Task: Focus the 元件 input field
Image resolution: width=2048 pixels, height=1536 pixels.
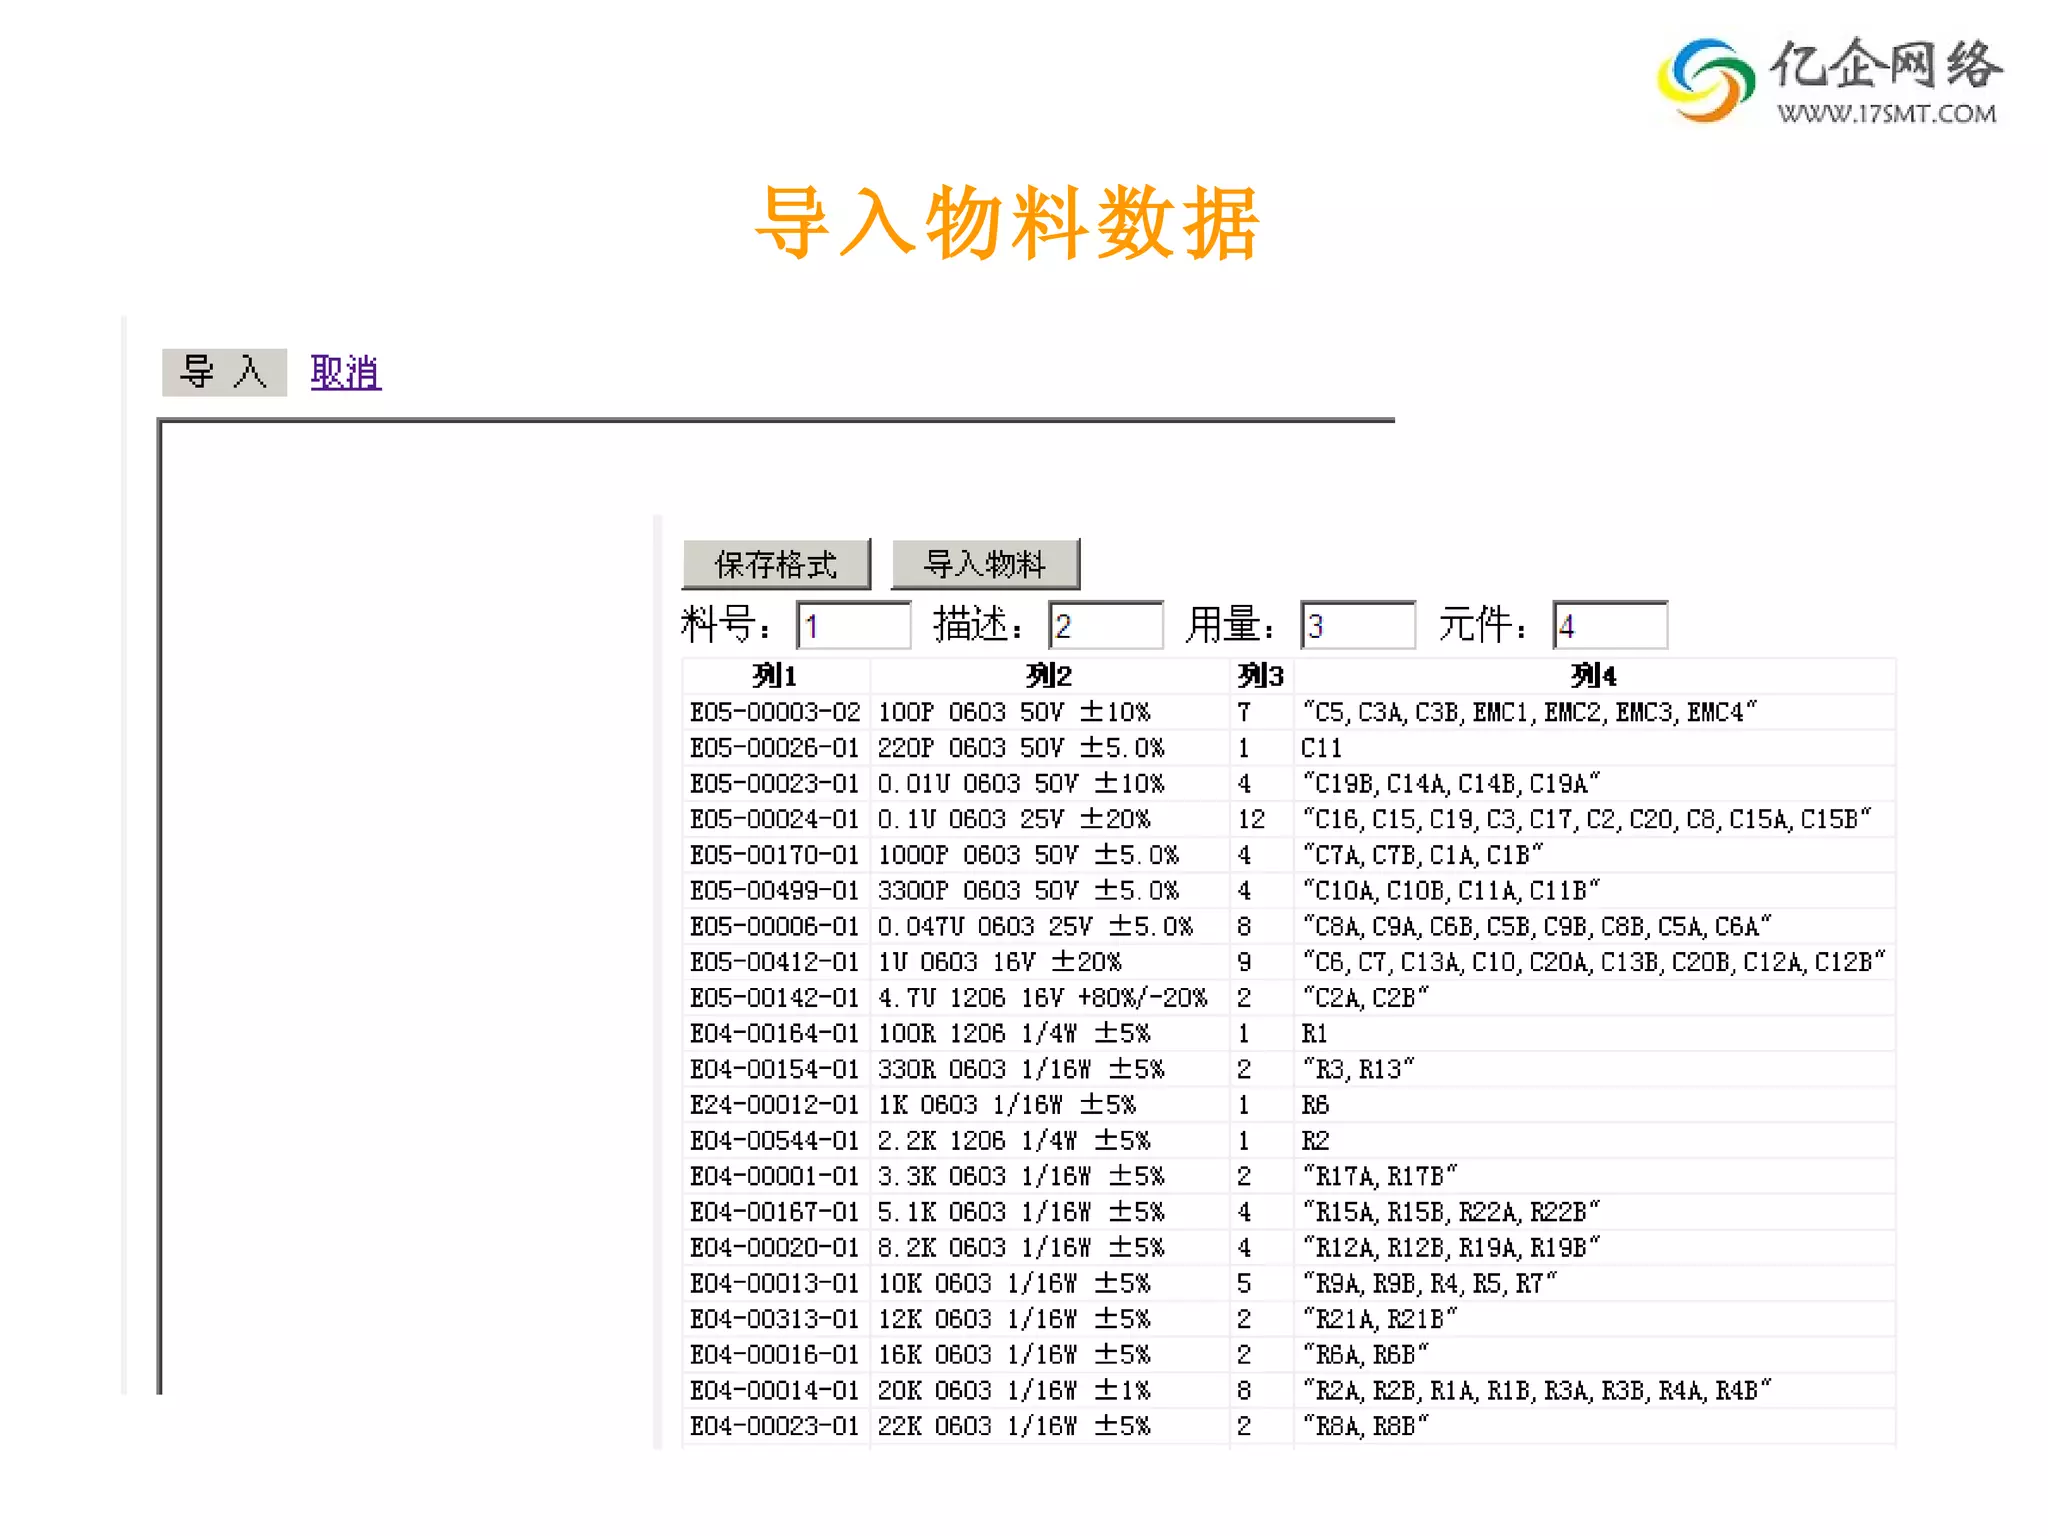Action: click(x=1610, y=625)
